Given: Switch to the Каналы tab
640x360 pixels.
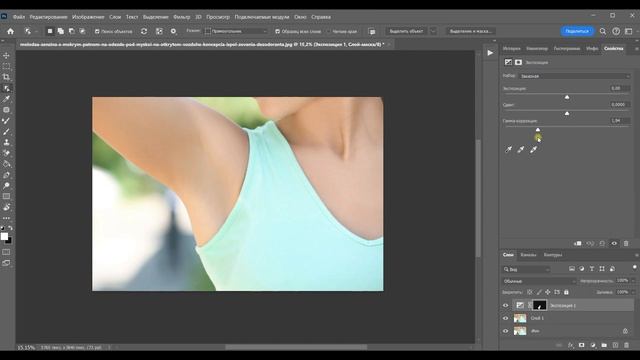Looking at the screenshot, I should pos(528,255).
